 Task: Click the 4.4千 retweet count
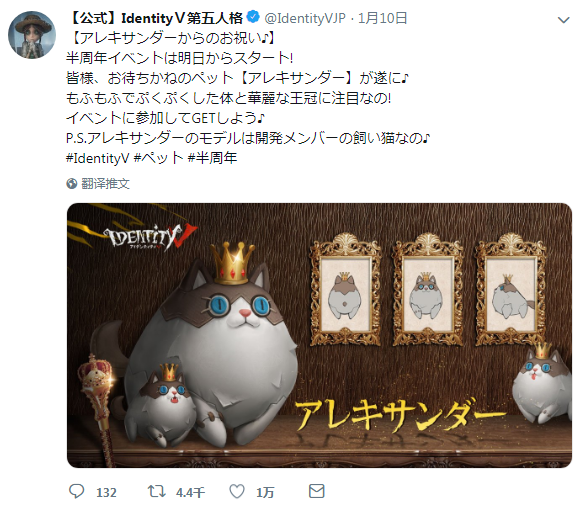(x=190, y=492)
